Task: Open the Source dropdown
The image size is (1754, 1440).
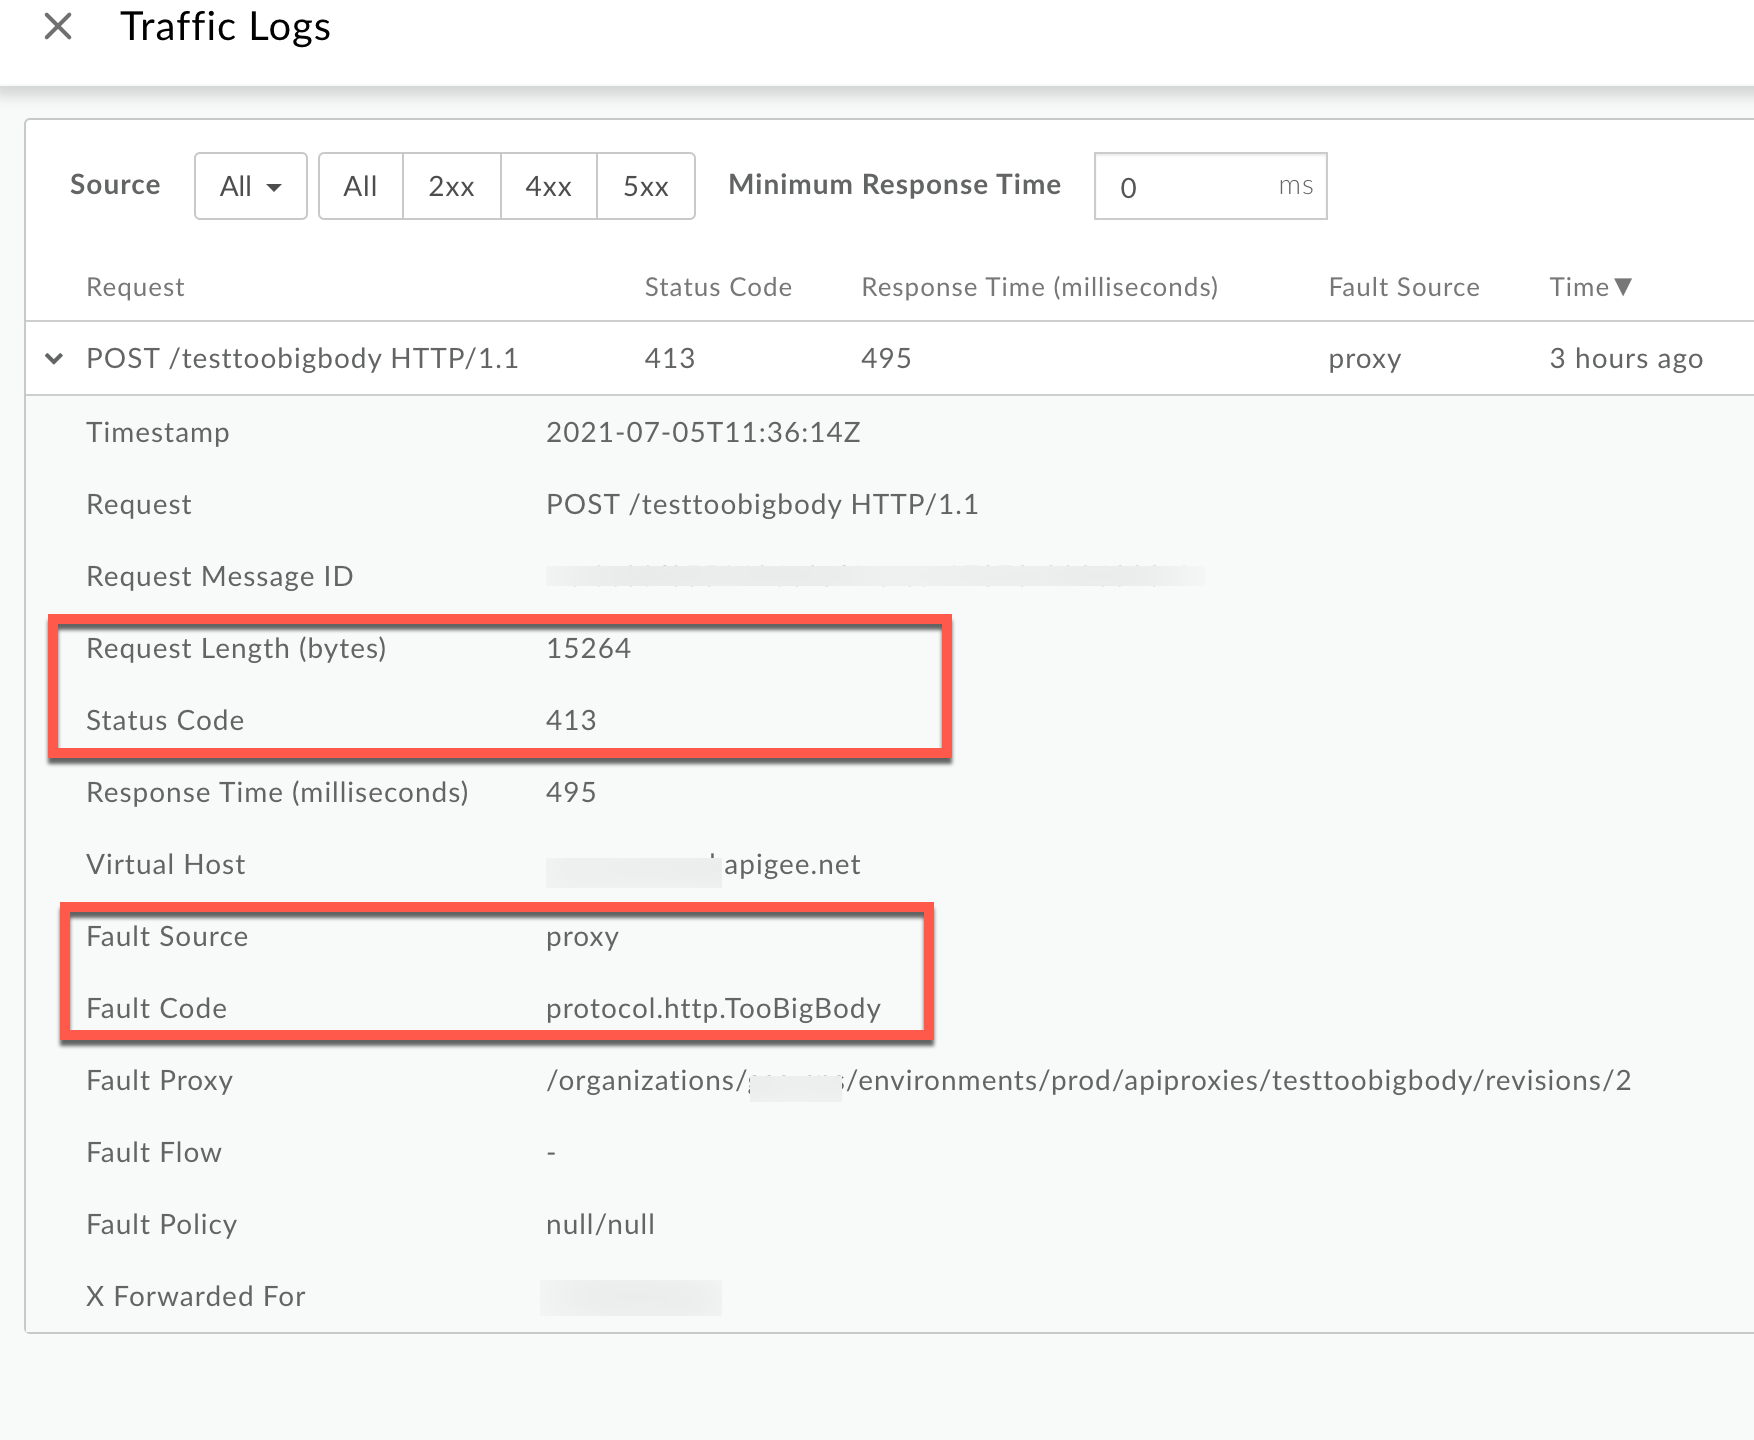Action: (250, 186)
